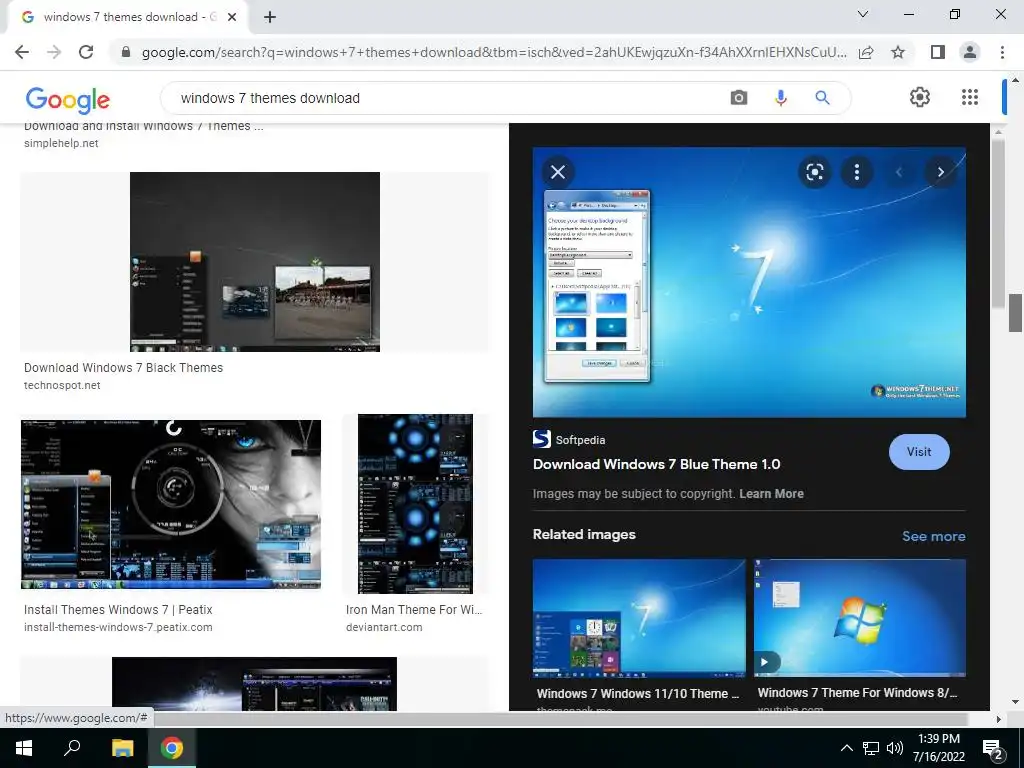Search inside image with Lens icon
This screenshot has height=768, width=1024.
814,172
